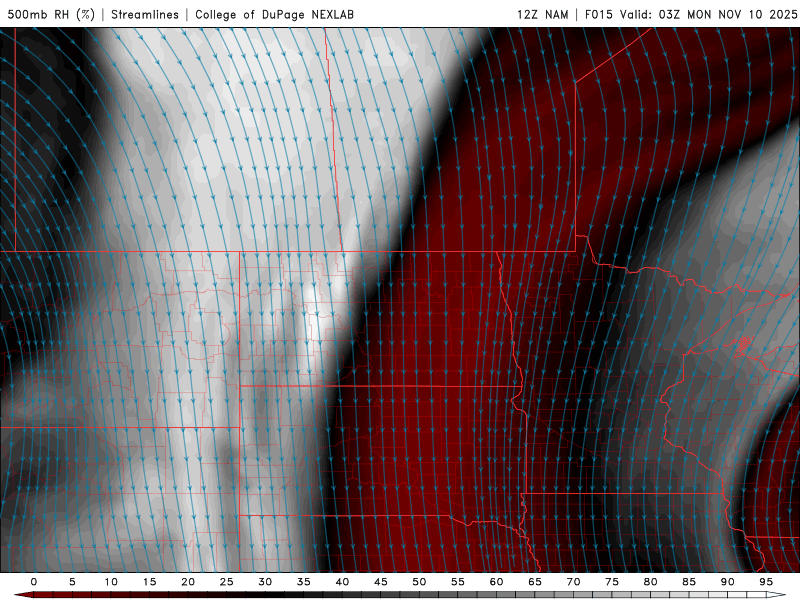Click the '10' label on color scale
Image resolution: width=800 pixels, height=600 pixels.
pos(111,582)
